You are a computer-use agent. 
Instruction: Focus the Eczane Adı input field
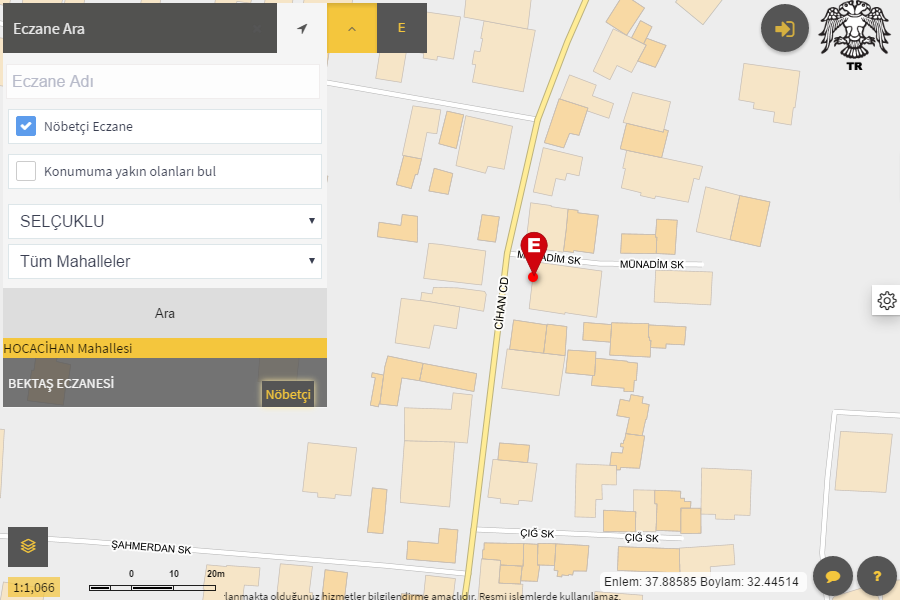pos(163,82)
